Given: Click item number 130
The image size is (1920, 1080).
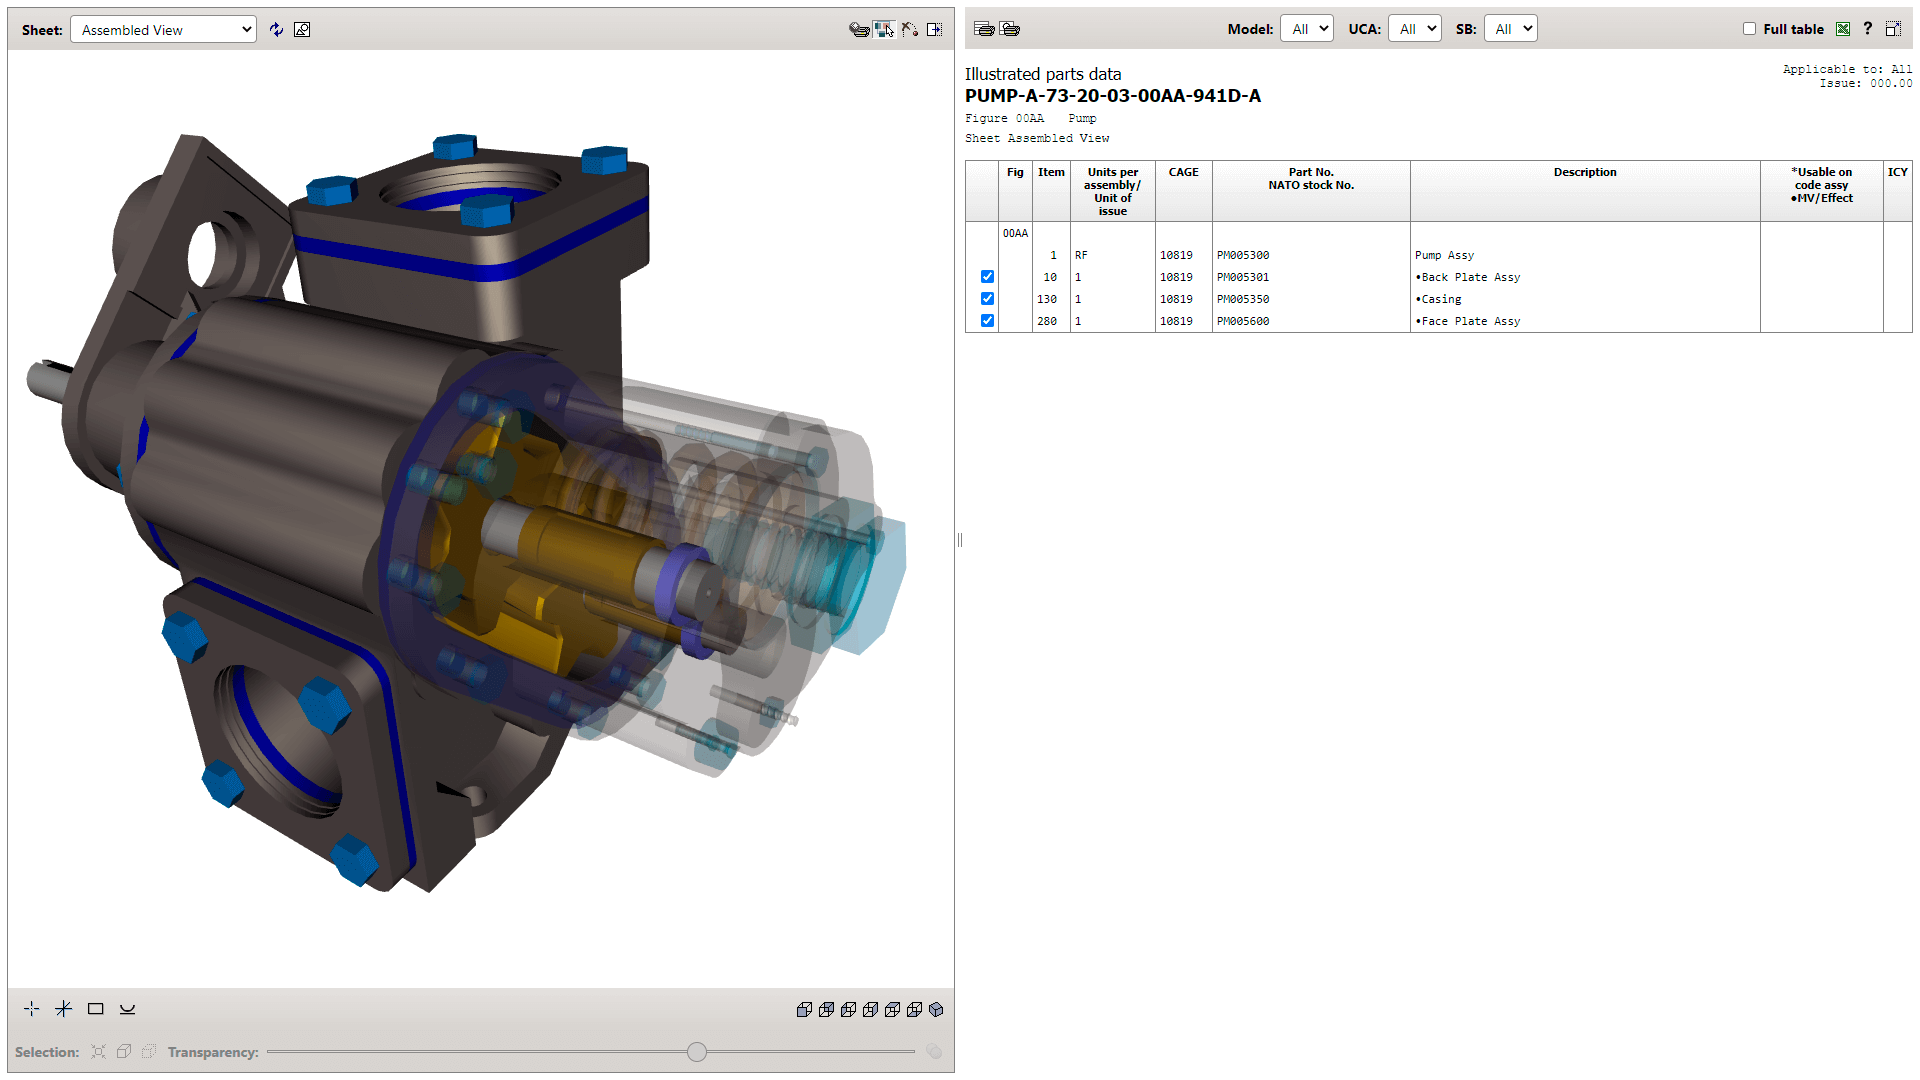Looking at the screenshot, I should click(x=1047, y=299).
